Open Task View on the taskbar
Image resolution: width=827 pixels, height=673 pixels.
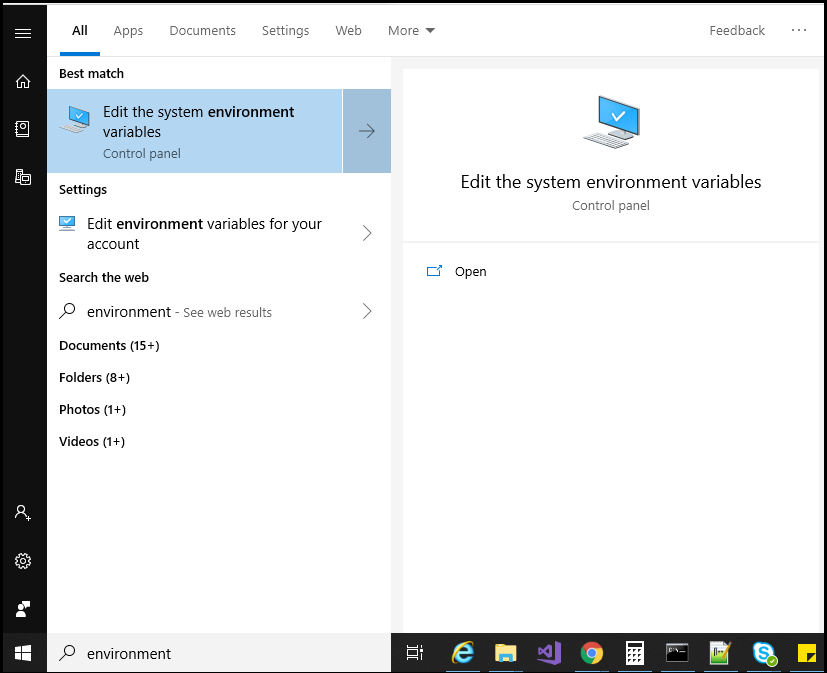coord(415,653)
